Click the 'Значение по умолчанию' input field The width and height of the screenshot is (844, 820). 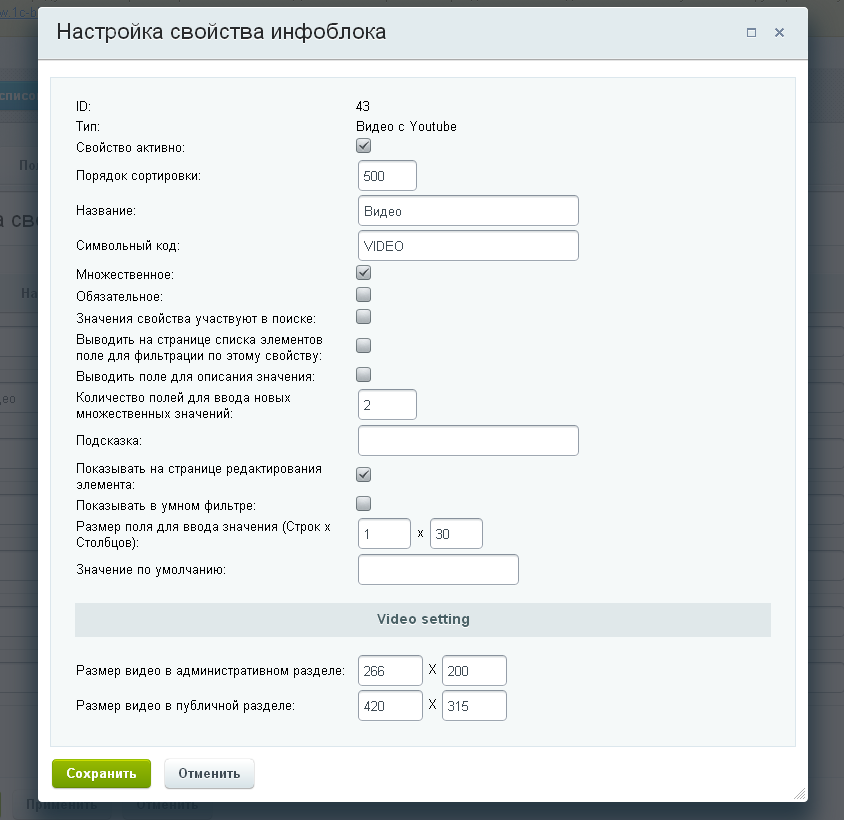pos(438,569)
